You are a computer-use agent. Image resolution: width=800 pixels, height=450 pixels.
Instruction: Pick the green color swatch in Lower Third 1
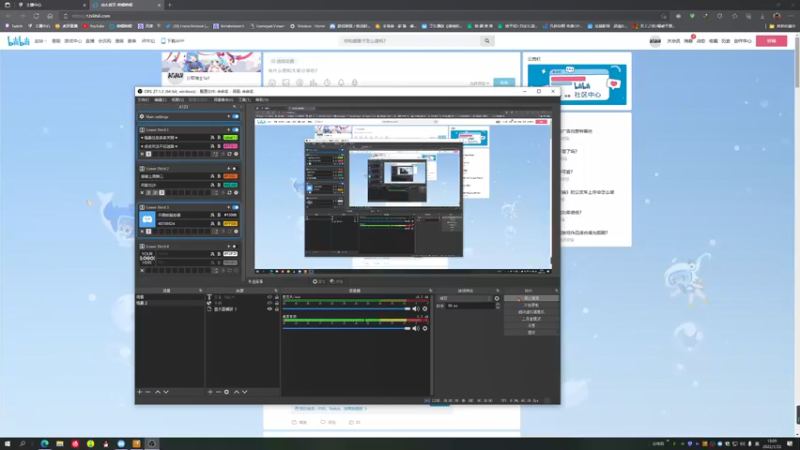230,138
